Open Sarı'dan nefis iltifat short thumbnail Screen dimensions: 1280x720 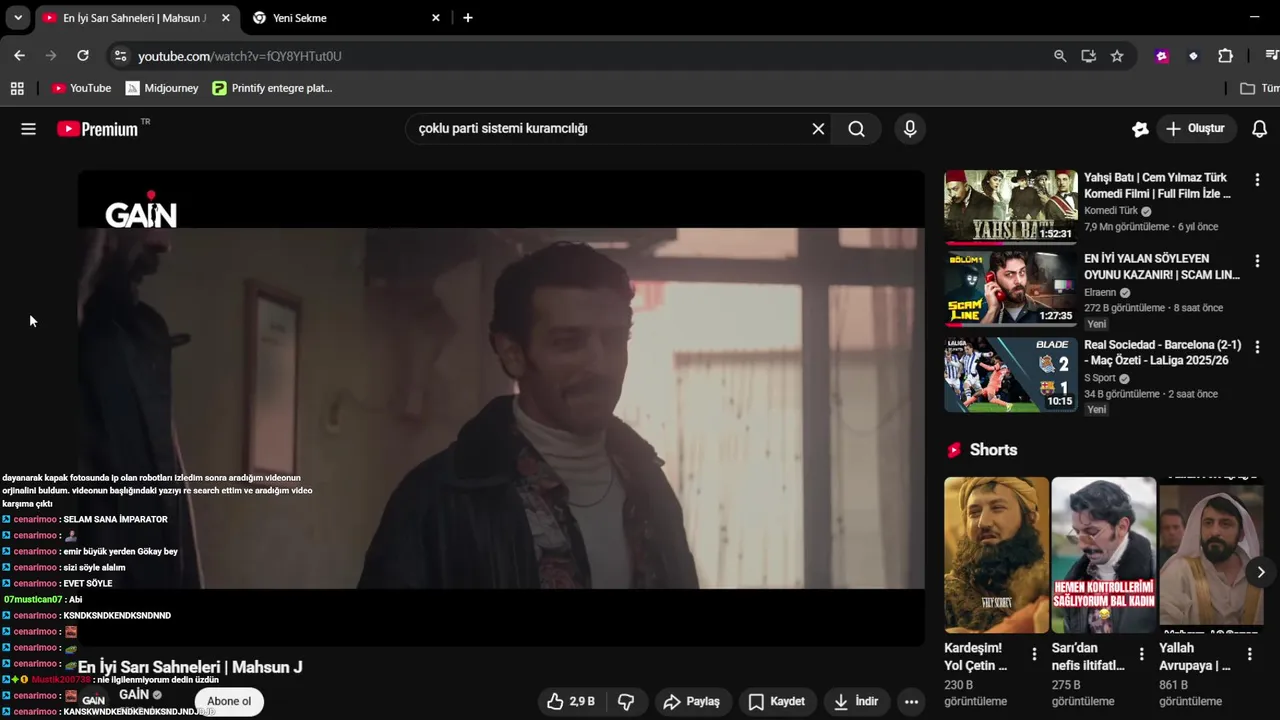[1104, 555]
